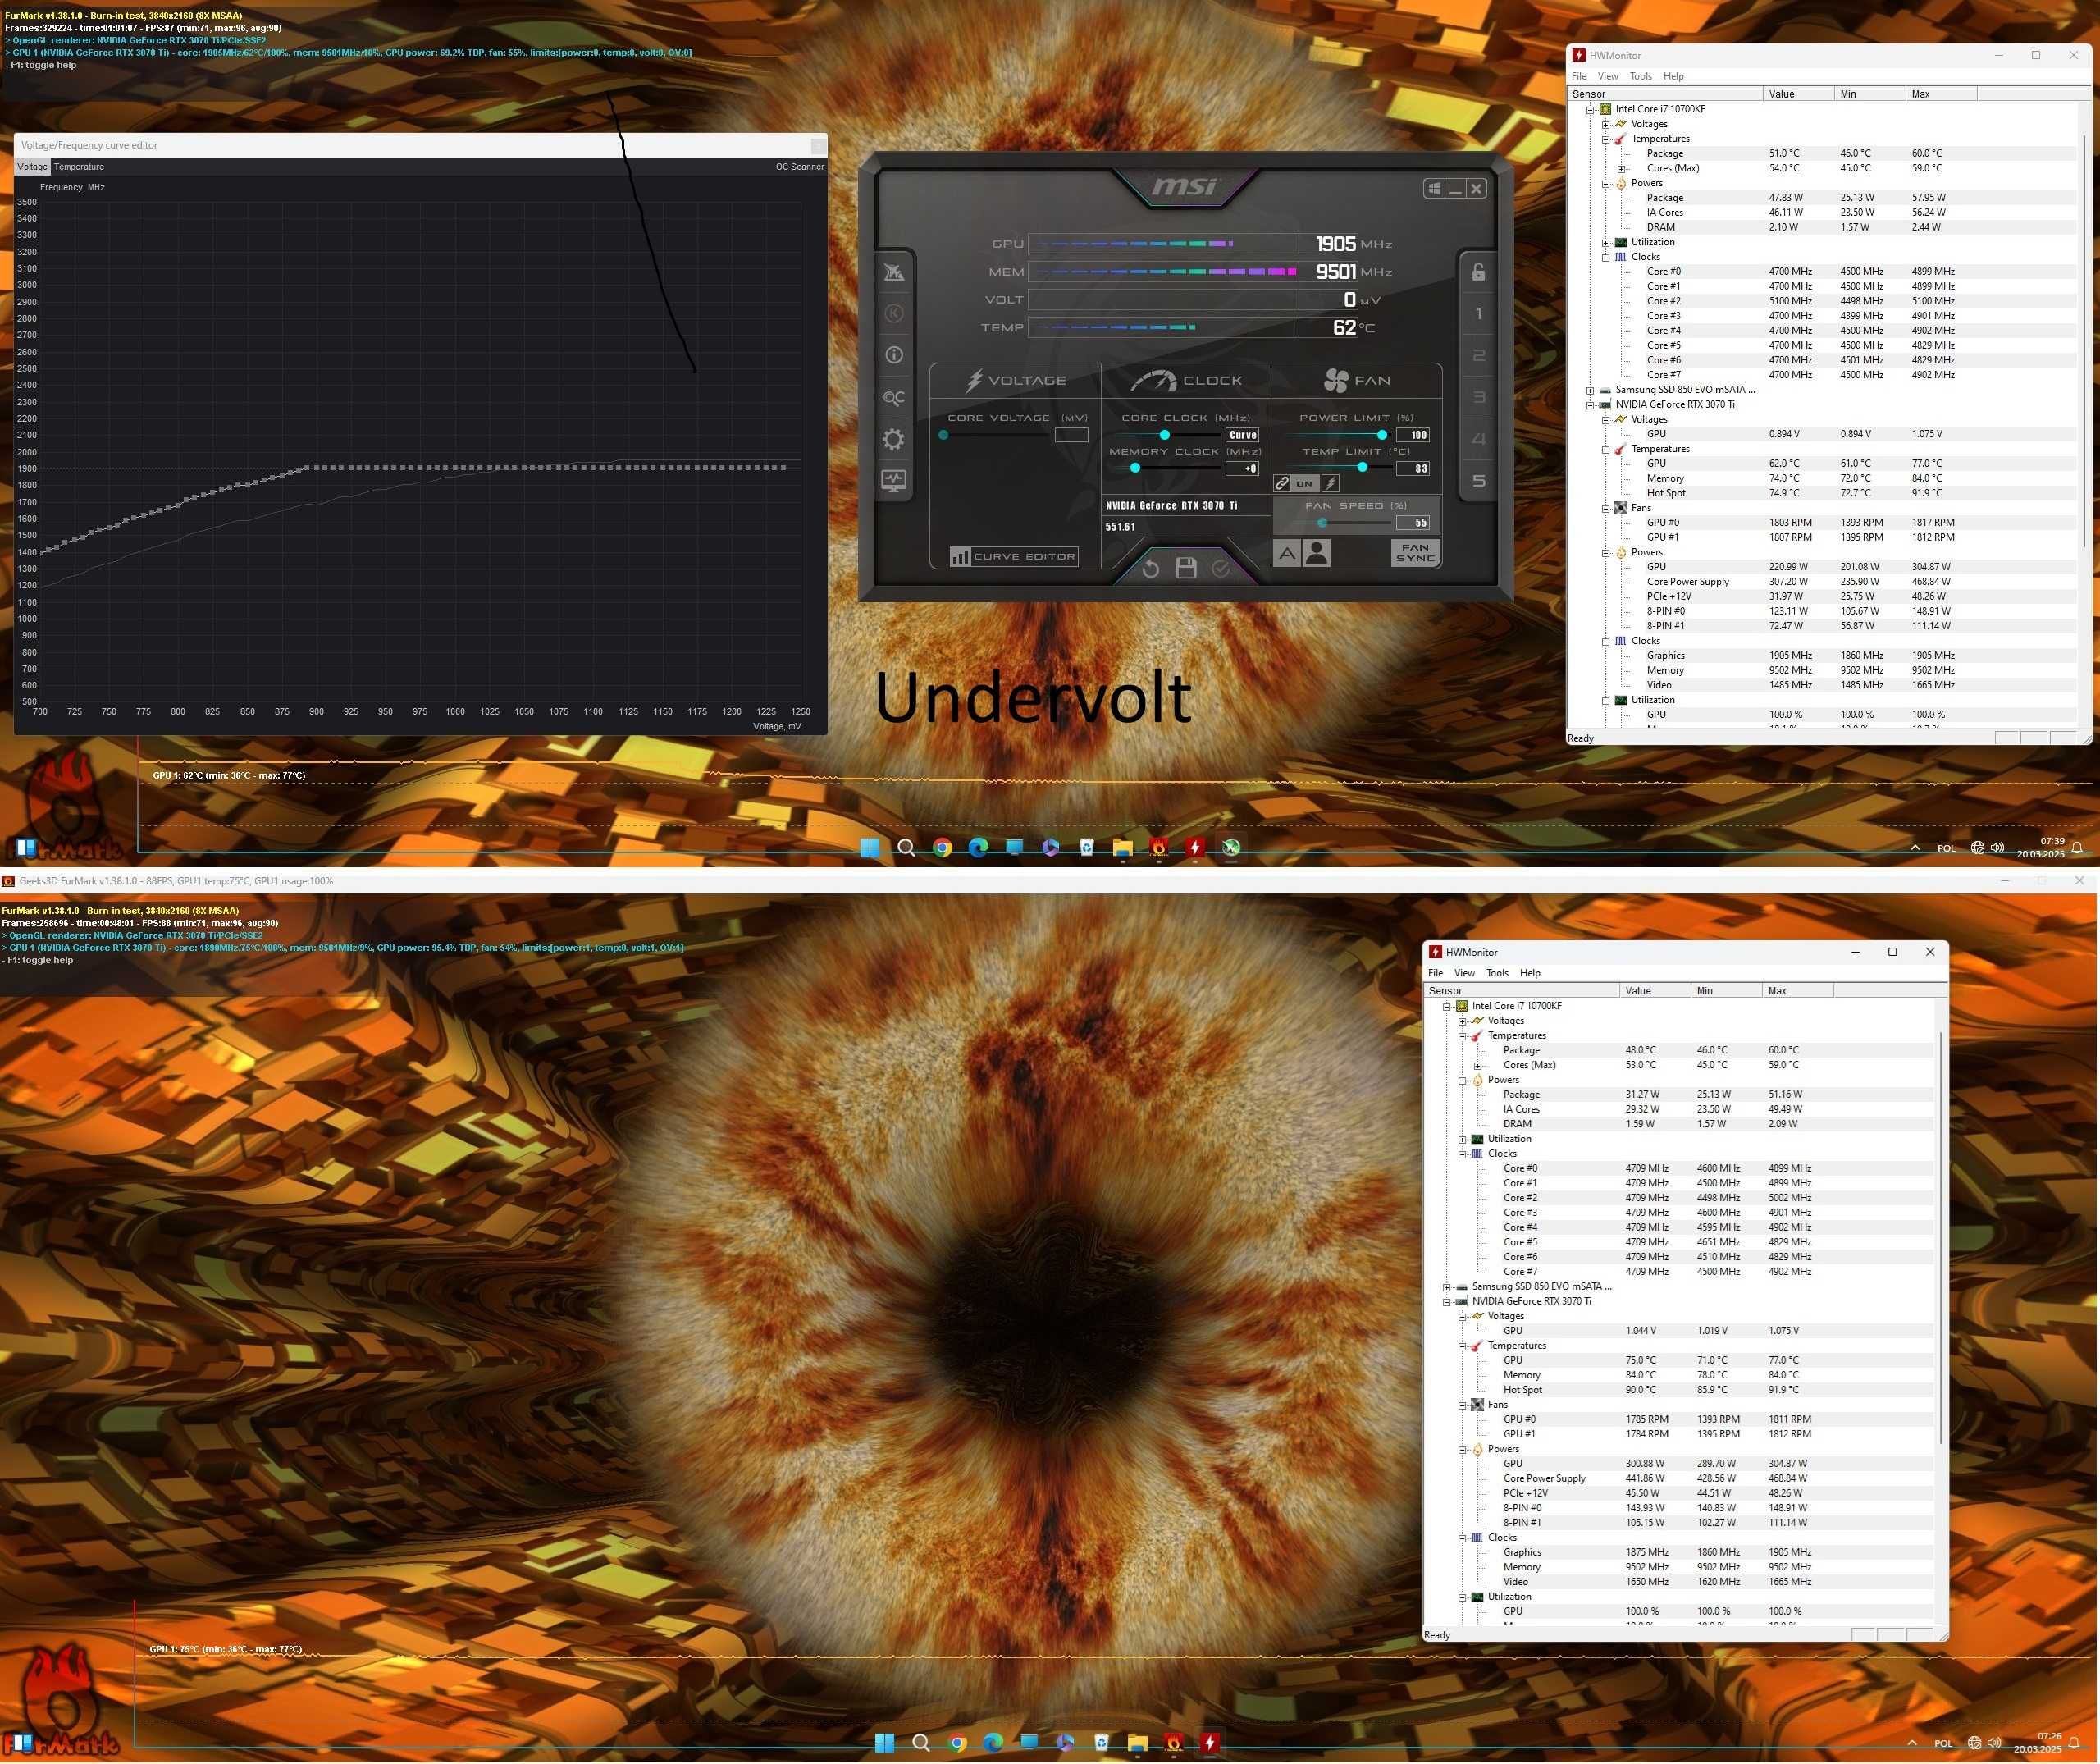Click the FurMark icon in the 07:39 taskbar
Viewport: 2100px width, 1764px height.
click(x=1159, y=848)
